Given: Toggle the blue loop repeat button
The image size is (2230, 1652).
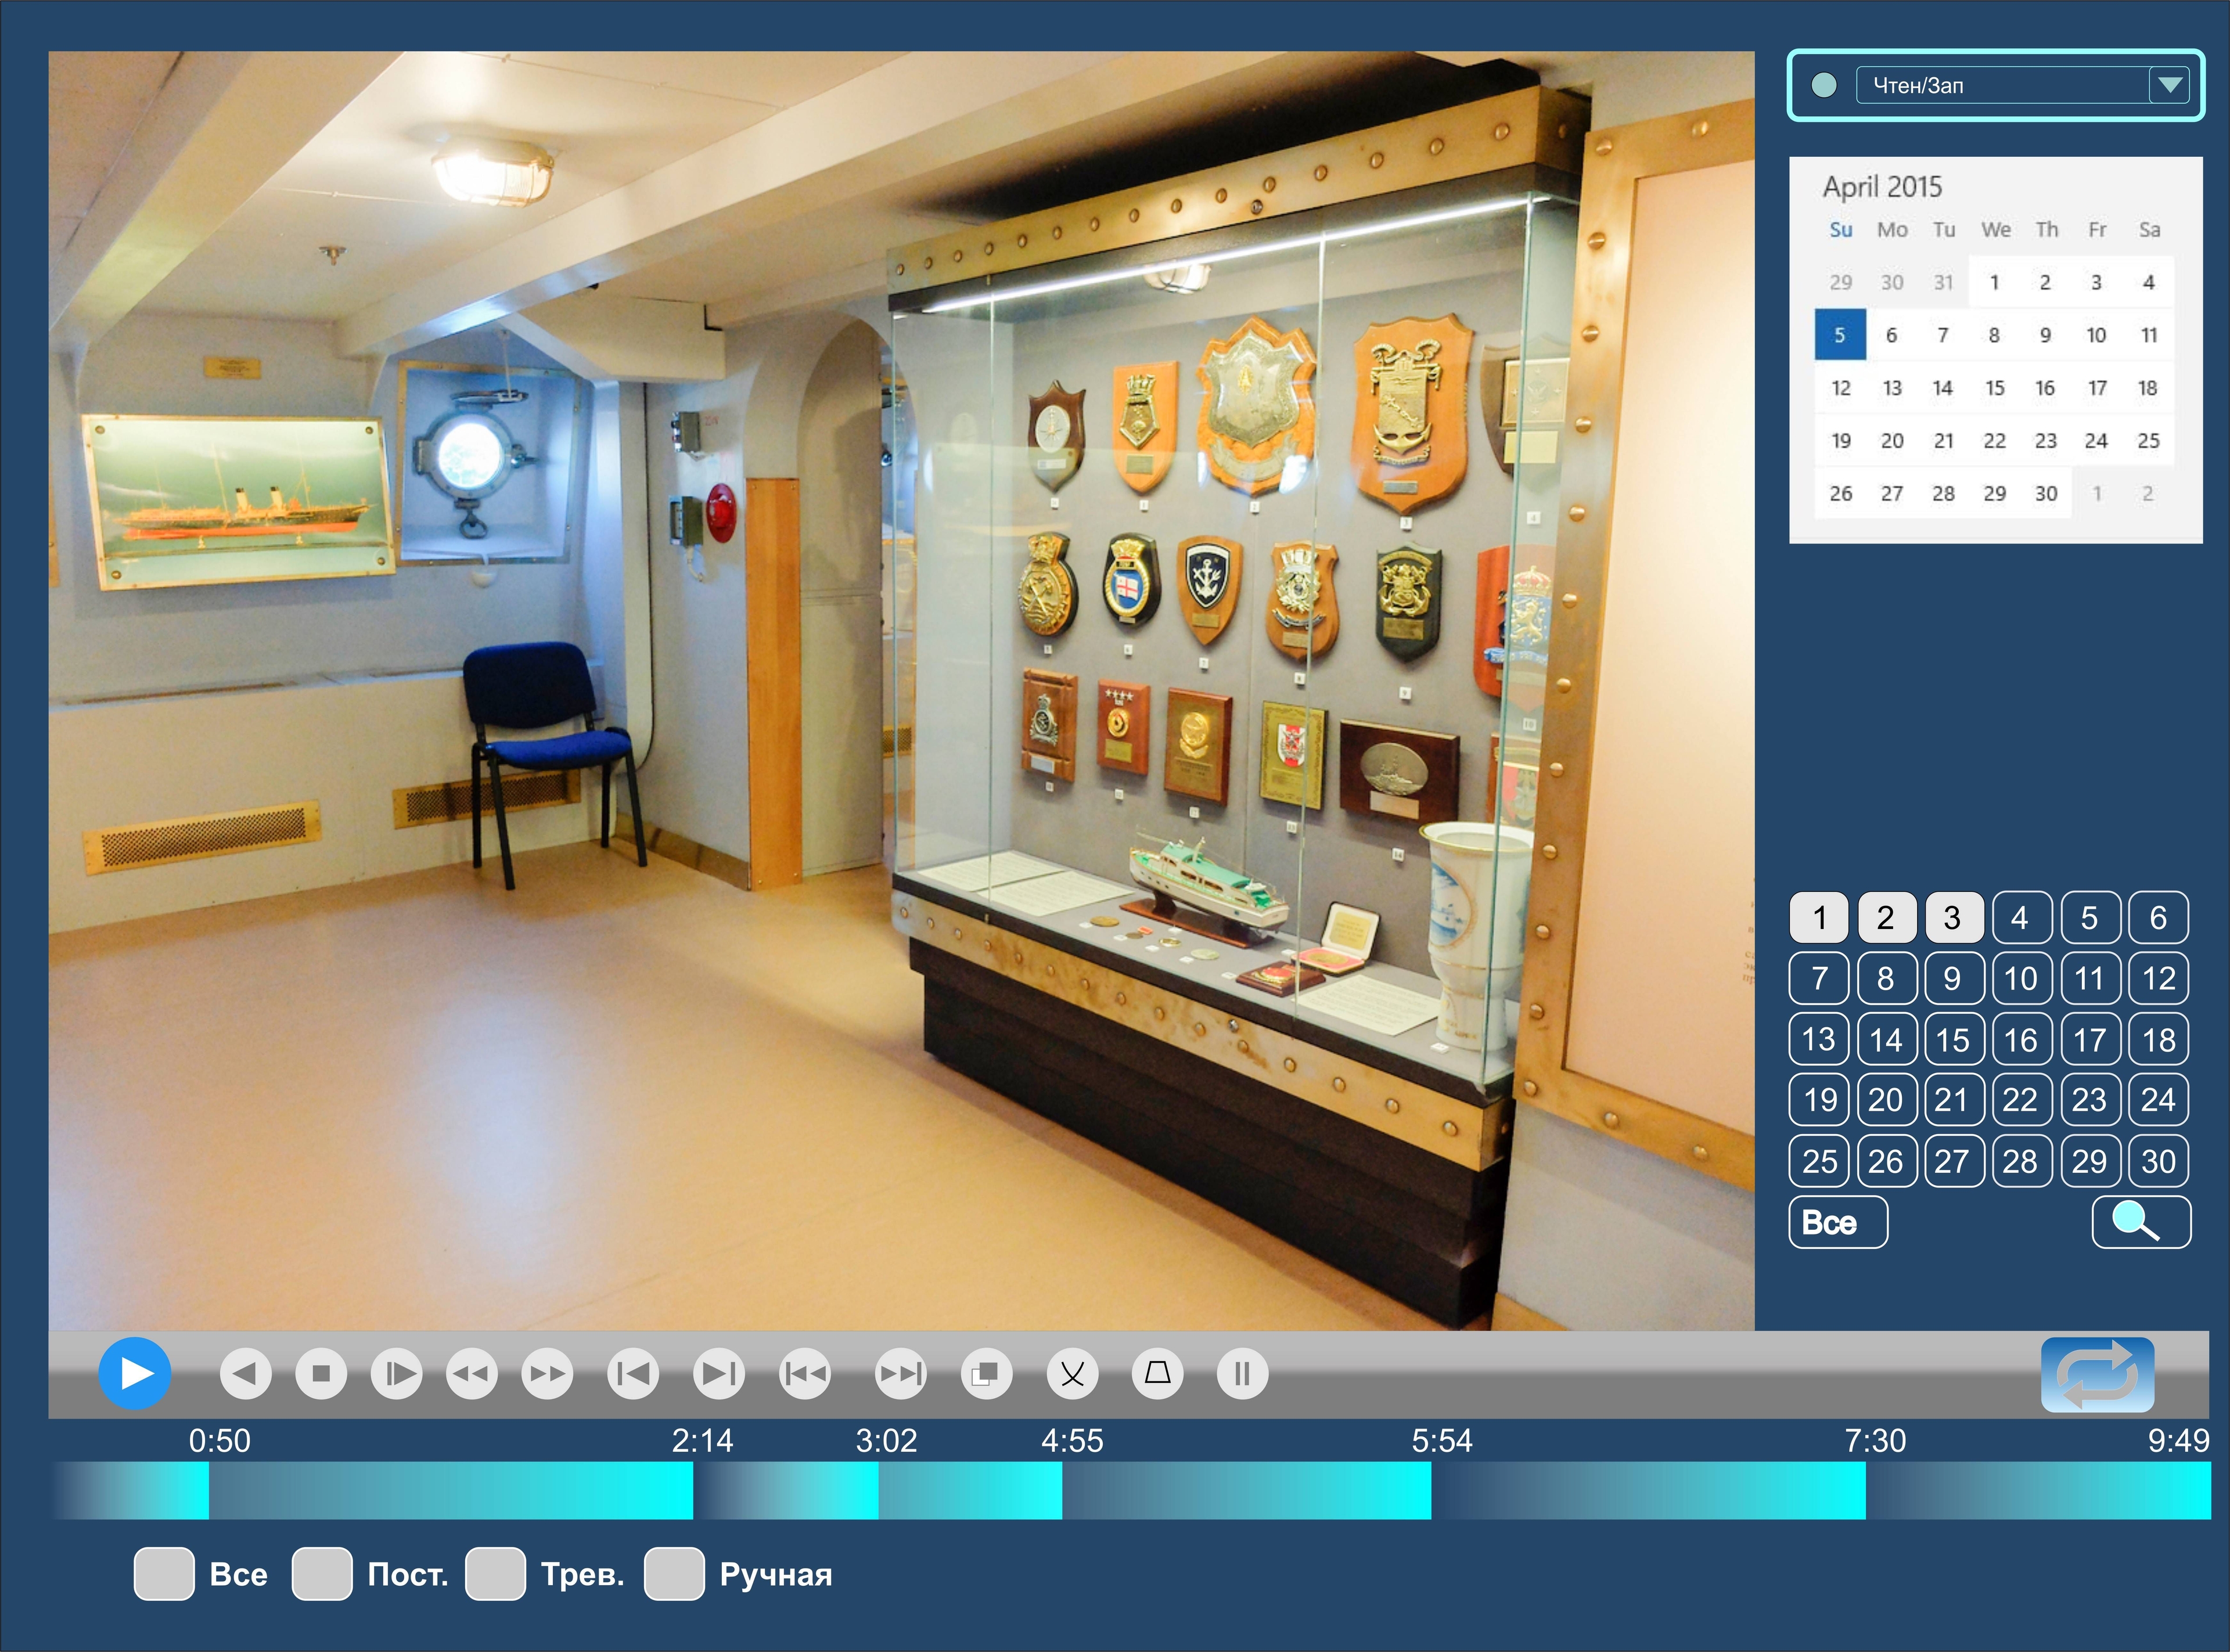Looking at the screenshot, I should (x=2097, y=1374).
